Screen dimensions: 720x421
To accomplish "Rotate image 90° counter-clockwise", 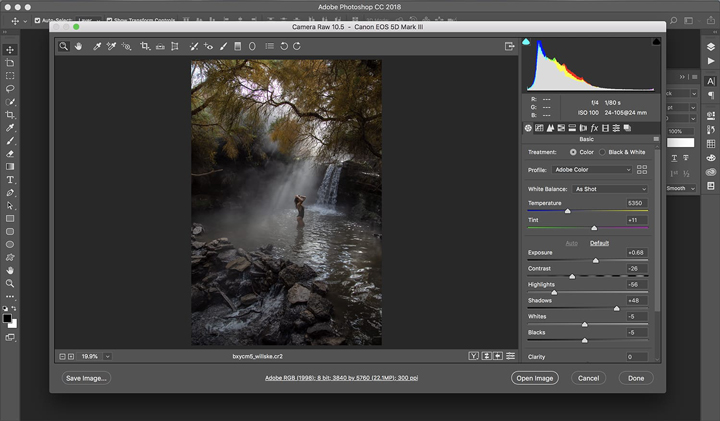I will click(284, 46).
